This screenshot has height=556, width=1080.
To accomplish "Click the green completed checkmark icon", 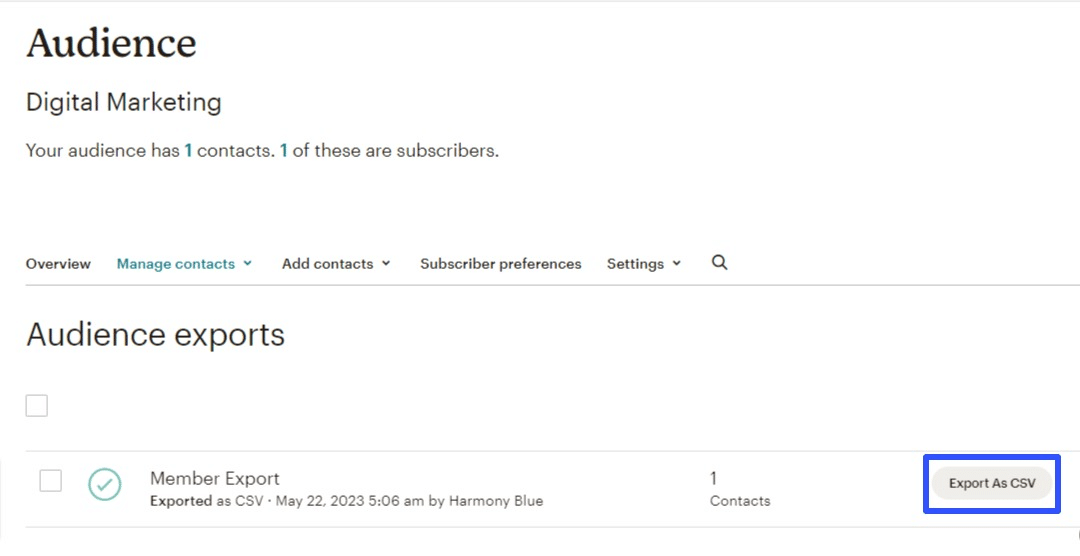I will coord(105,484).
